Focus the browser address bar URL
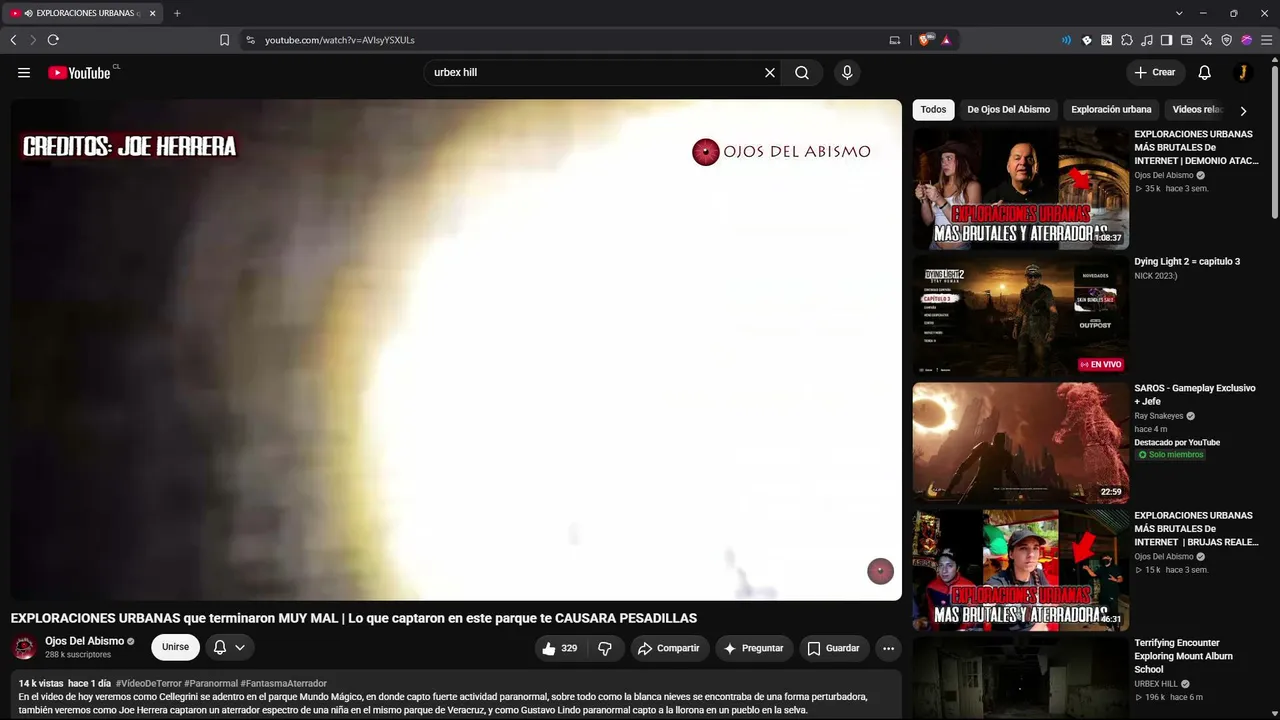This screenshot has height=720, width=1280. 340,40
